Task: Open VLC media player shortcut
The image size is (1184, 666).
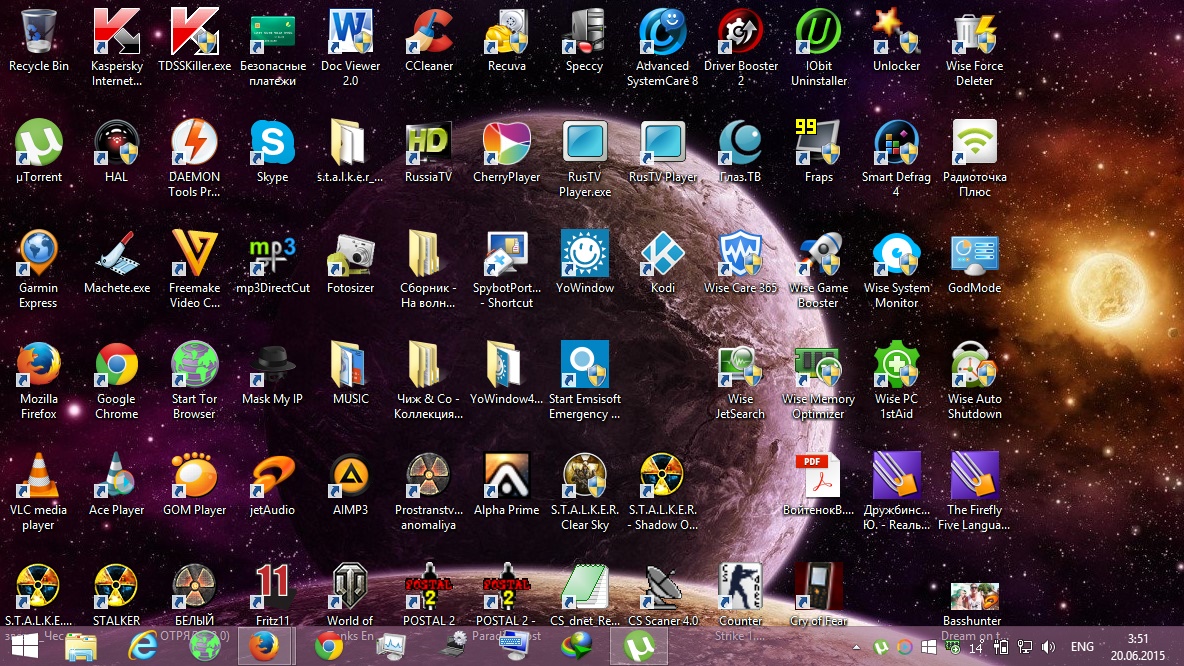Action: [x=39, y=476]
